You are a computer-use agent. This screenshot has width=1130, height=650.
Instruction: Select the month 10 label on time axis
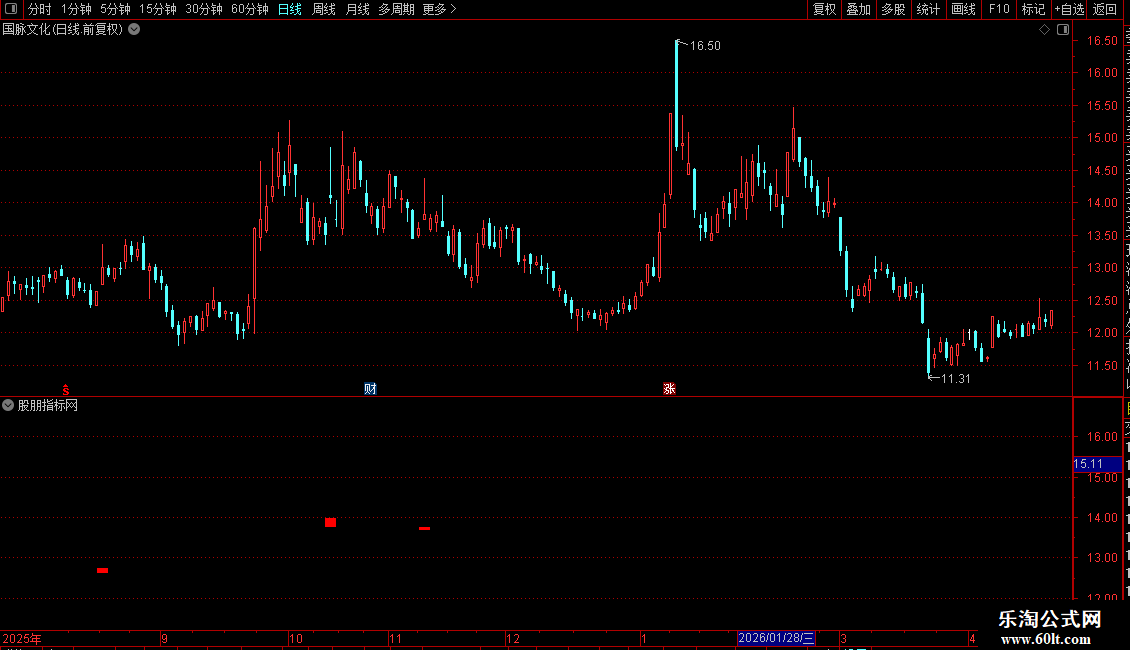296,638
